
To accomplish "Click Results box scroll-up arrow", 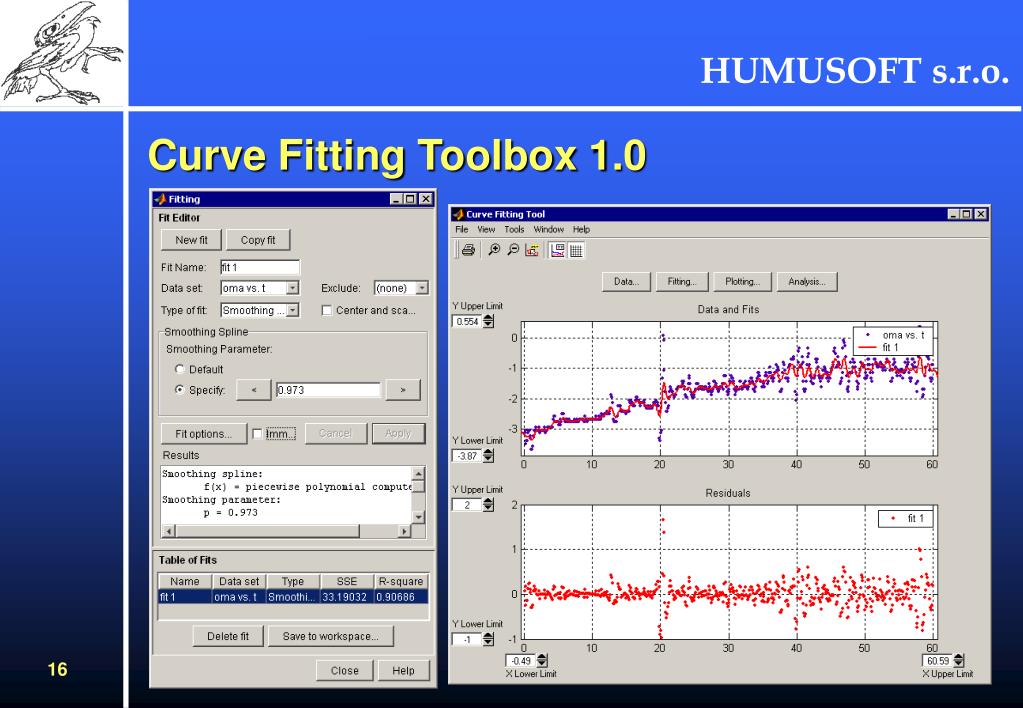I will click(x=419, y=473).
